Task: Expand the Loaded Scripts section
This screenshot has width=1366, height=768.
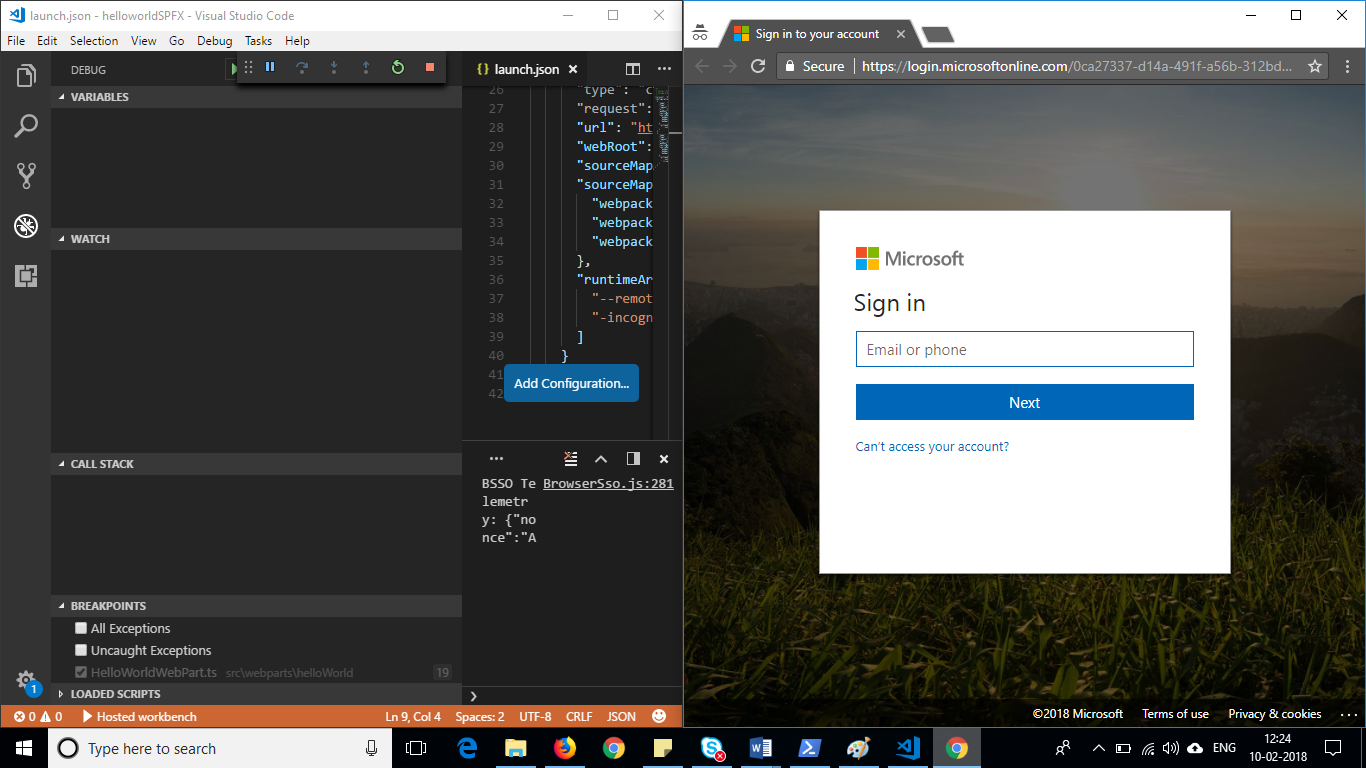Action: [x=257, y=693]
